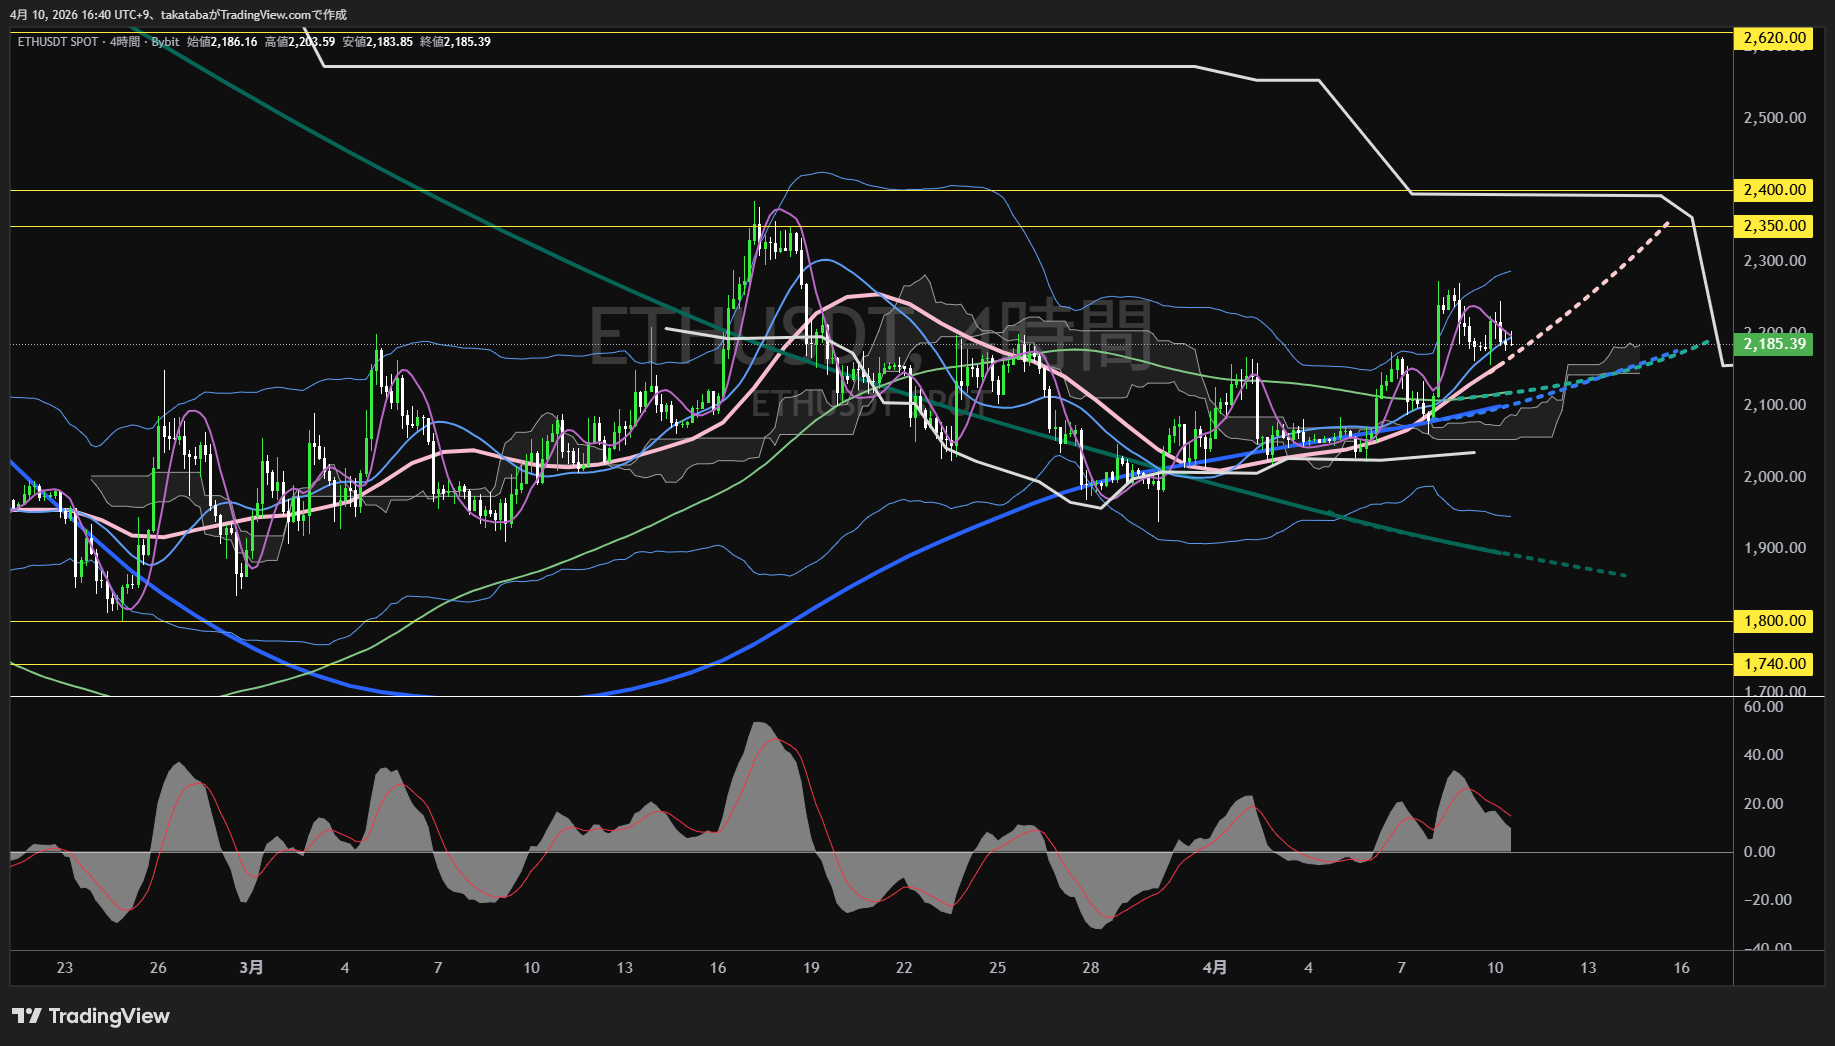Click the TradingView logo icon

[27, 1016]
